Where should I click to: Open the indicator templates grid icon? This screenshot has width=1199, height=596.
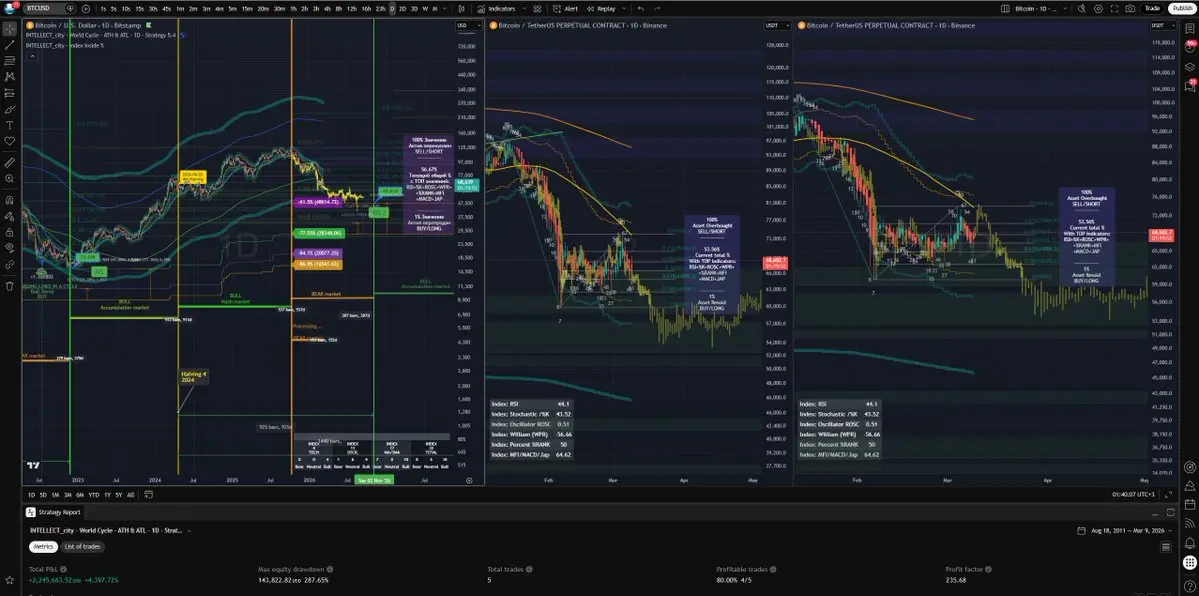pyautogui.click(x=537, y=8)
